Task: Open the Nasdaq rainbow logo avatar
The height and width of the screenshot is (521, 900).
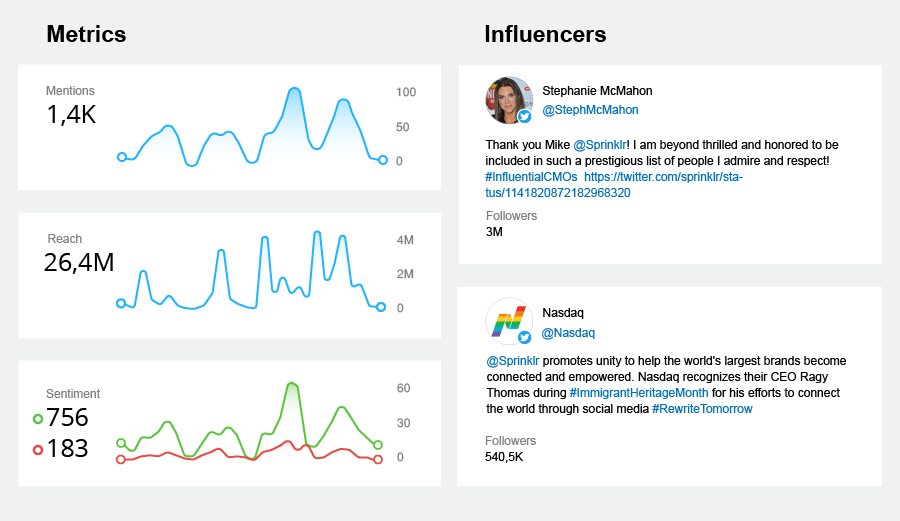Action: (509, 321)
